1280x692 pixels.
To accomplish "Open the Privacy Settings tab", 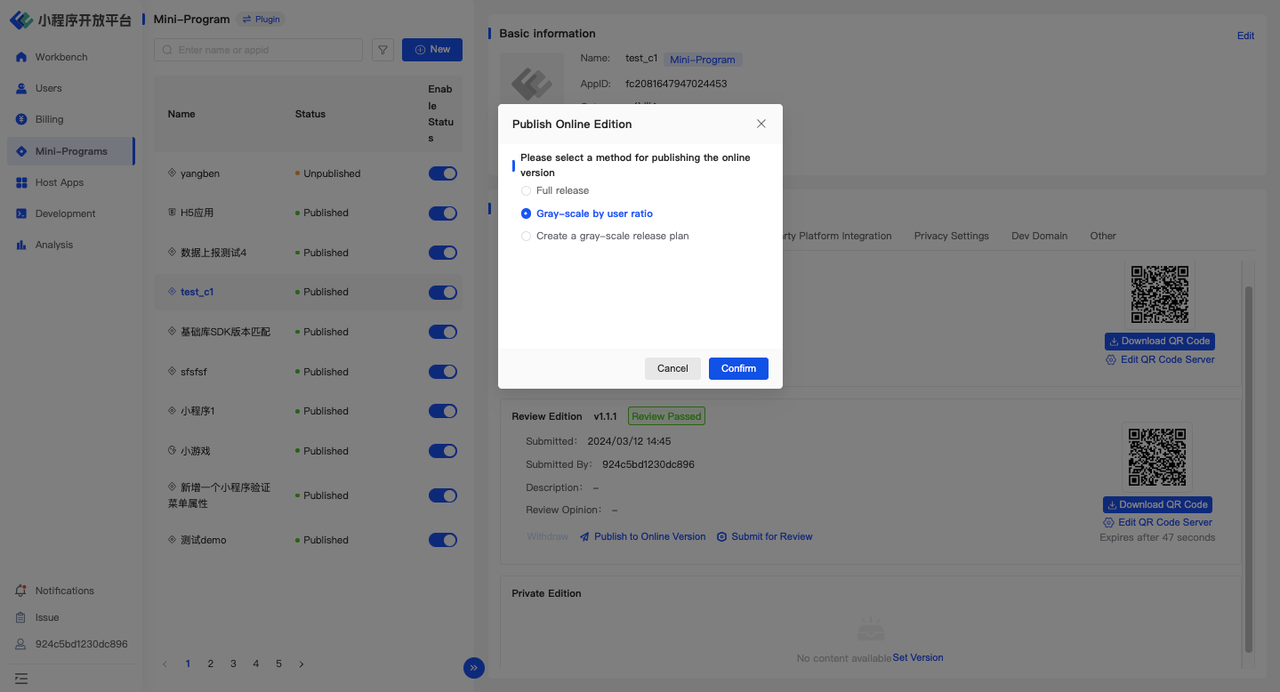I will pos(951,236).
